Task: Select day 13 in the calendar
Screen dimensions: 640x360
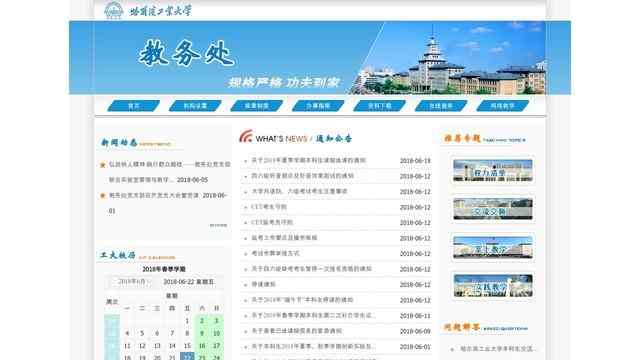Action: pyautogui.click(x=157, y=346)
